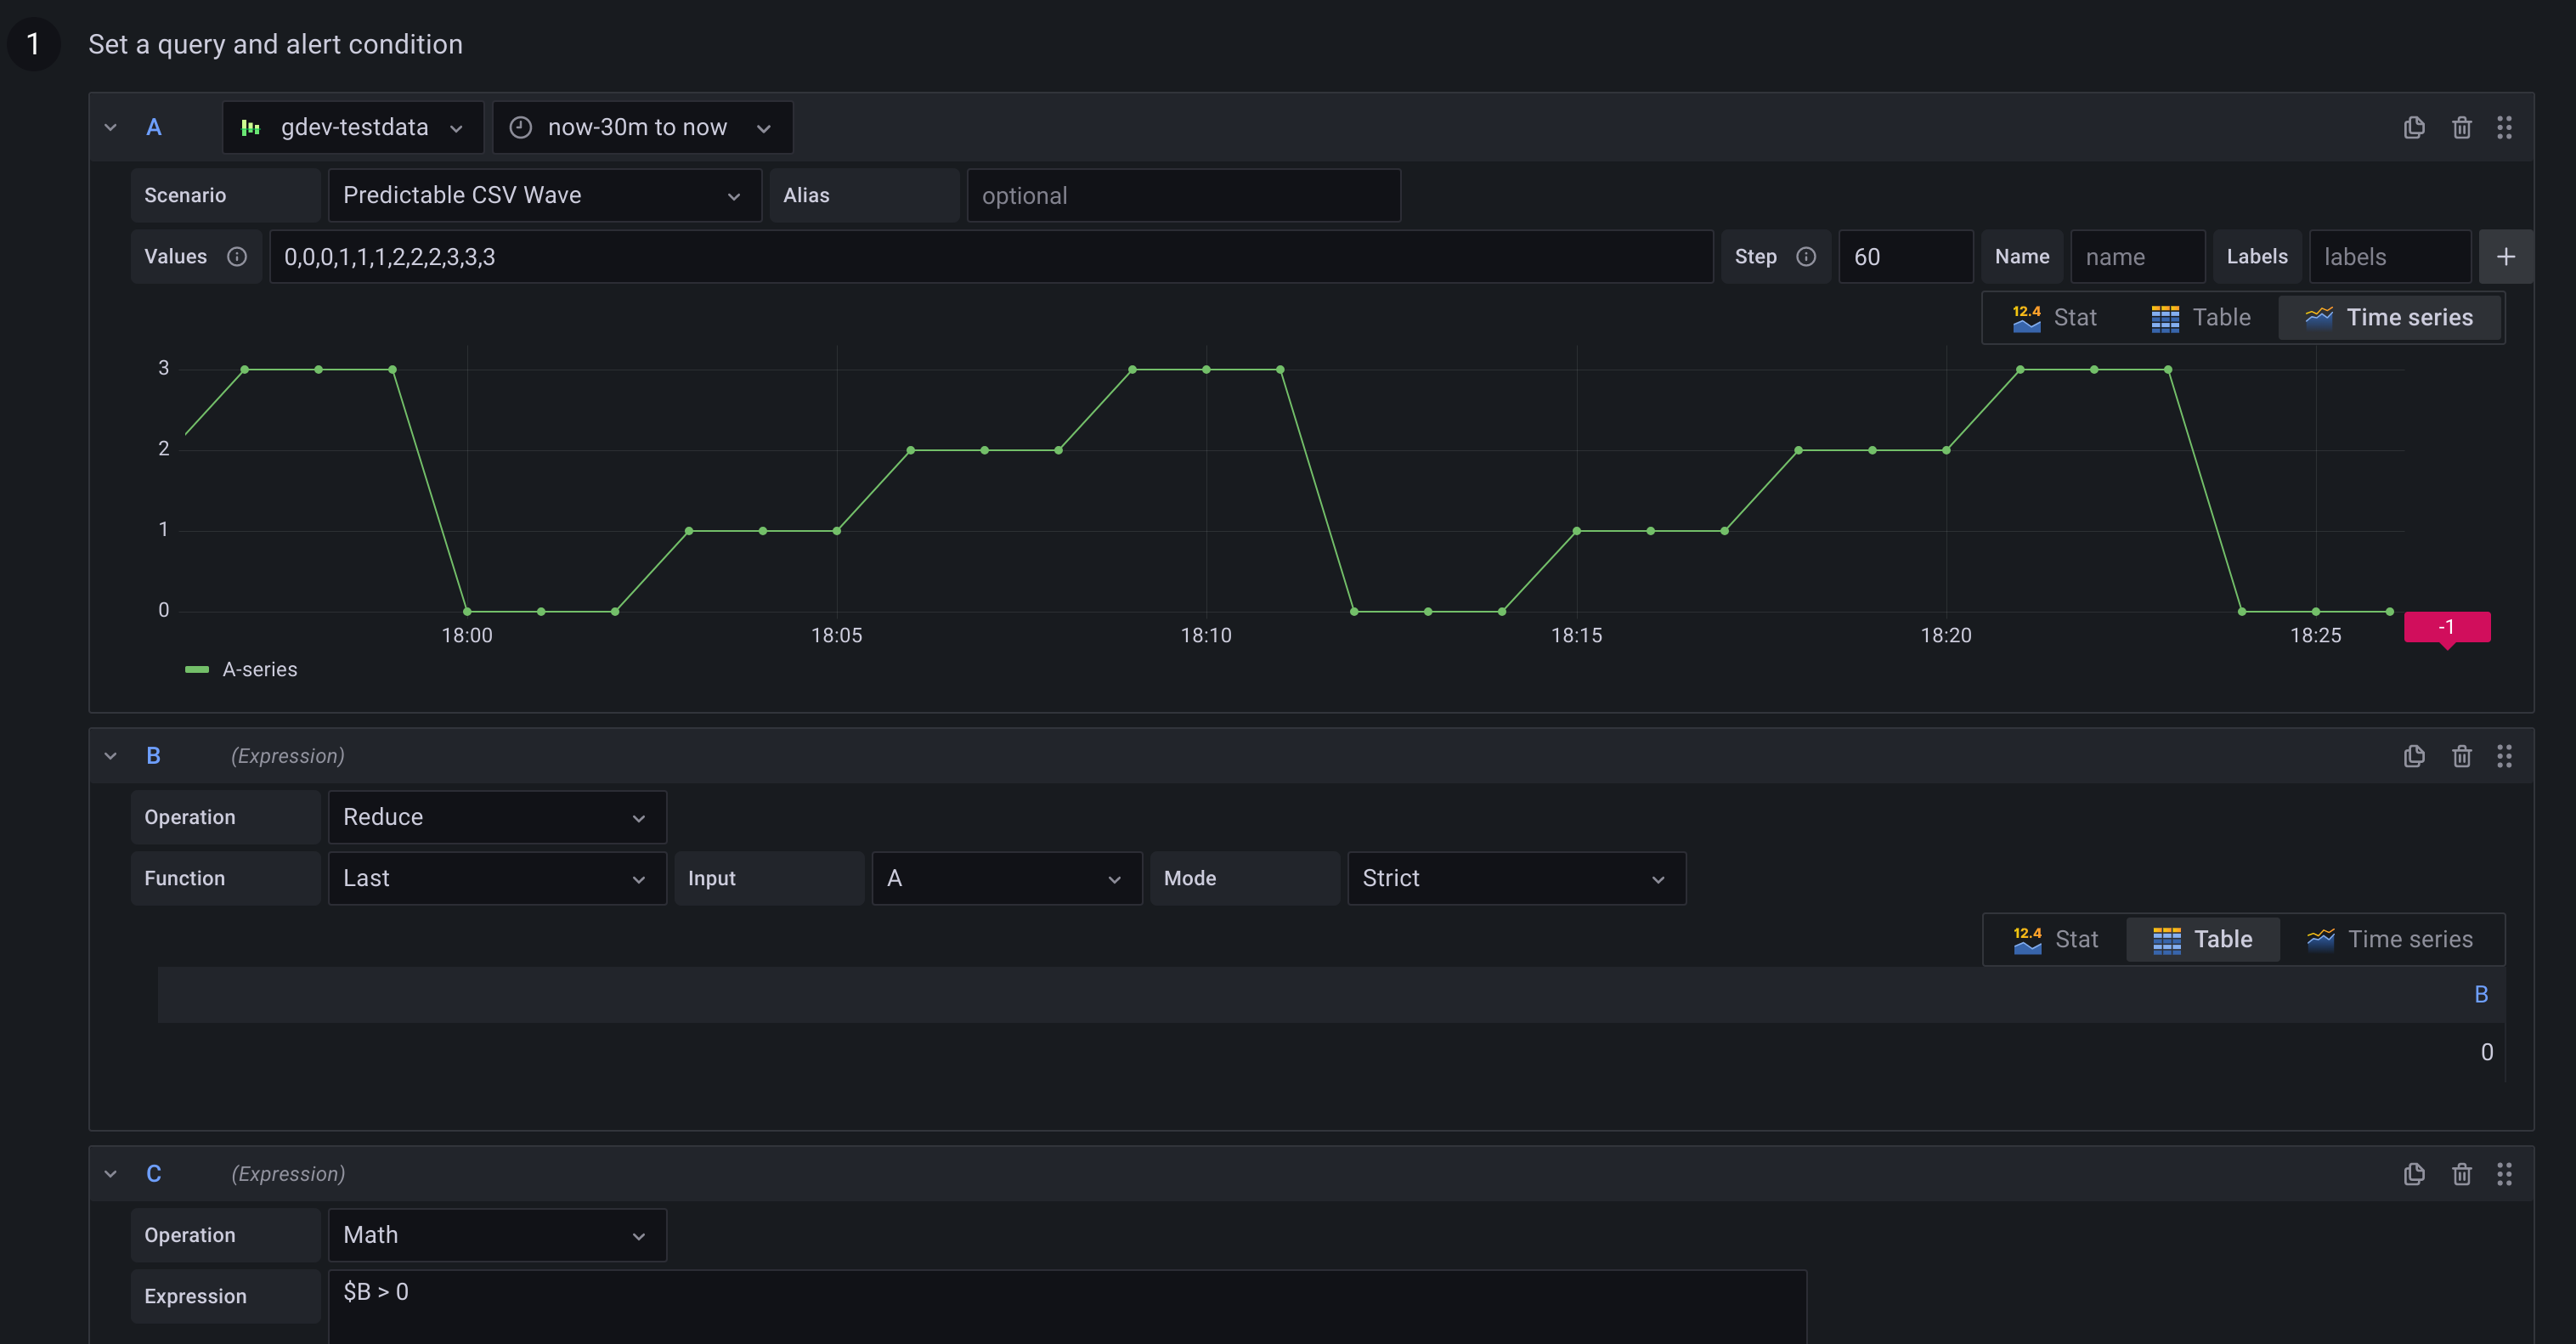
Task: Open the Predictable CSV Wave scenario dropdown
Action: tap(545, 195)
